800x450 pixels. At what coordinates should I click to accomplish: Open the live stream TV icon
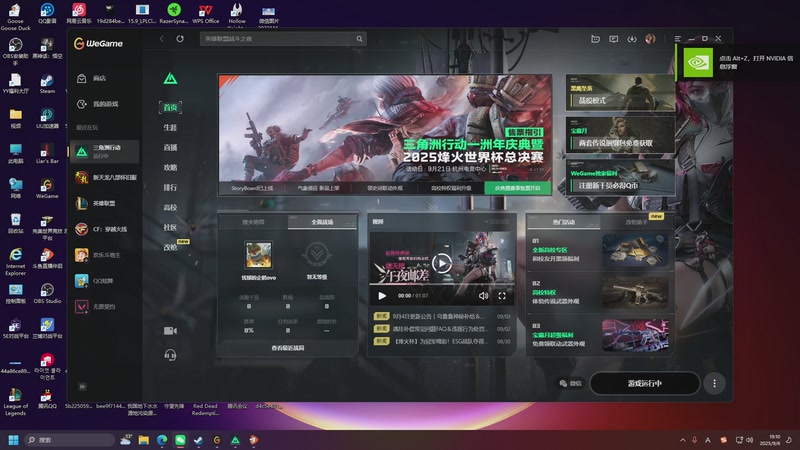595,39
